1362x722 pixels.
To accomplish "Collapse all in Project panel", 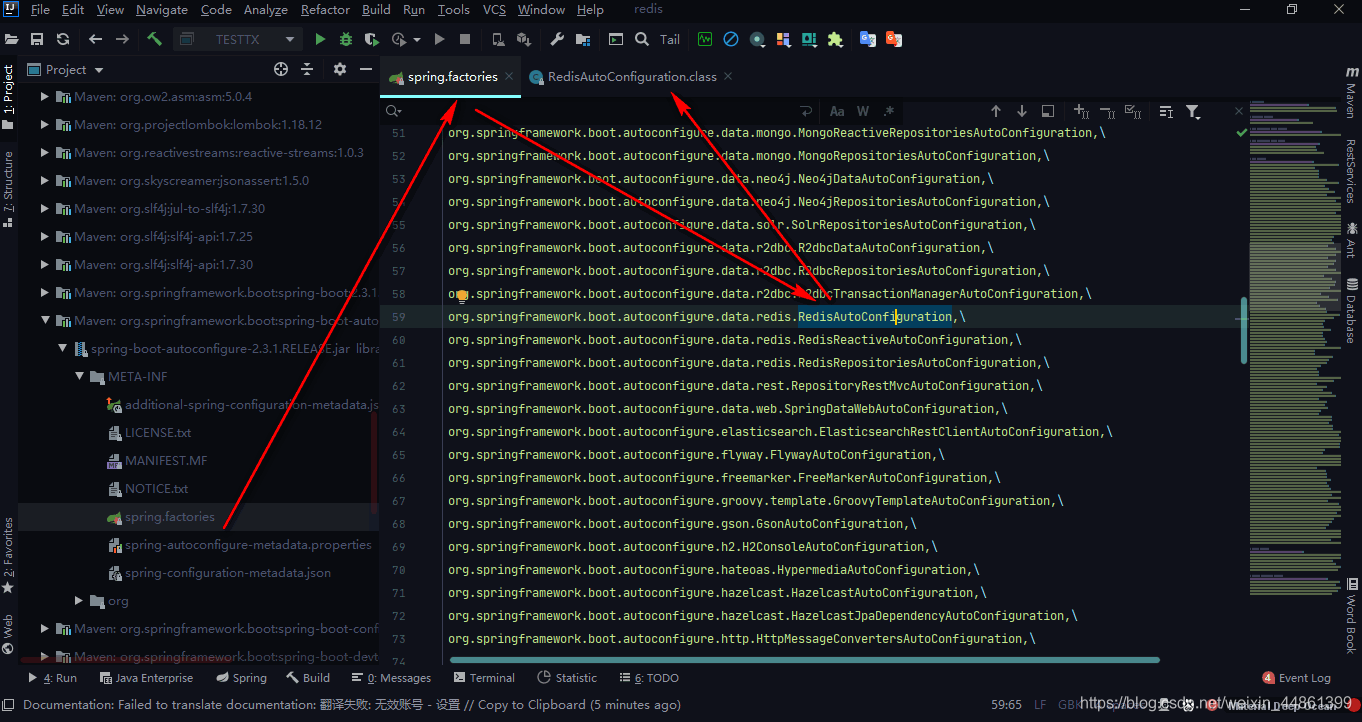I will coord(307,69).
